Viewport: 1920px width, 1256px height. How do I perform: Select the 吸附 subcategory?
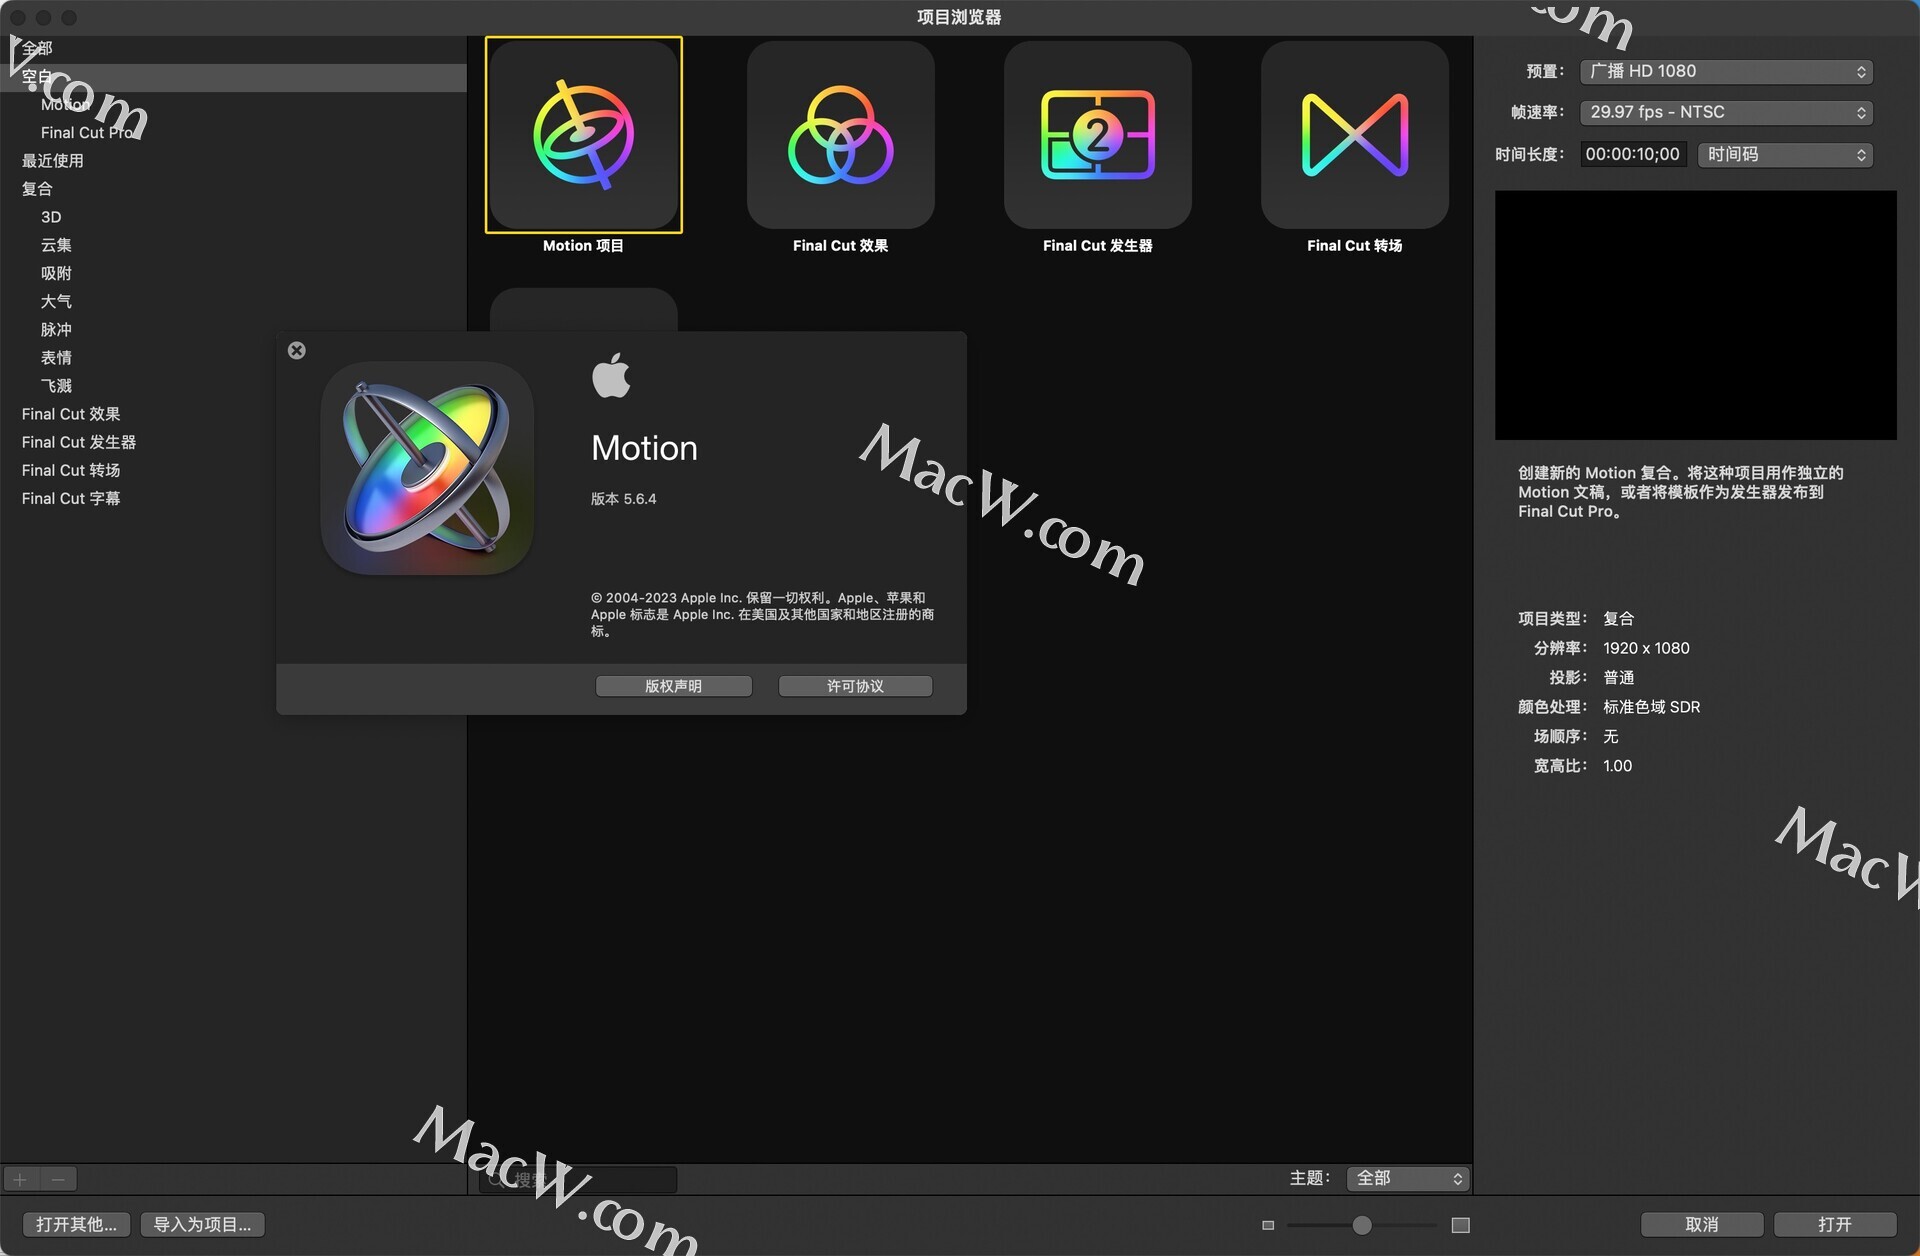click(x=233, y=273)
